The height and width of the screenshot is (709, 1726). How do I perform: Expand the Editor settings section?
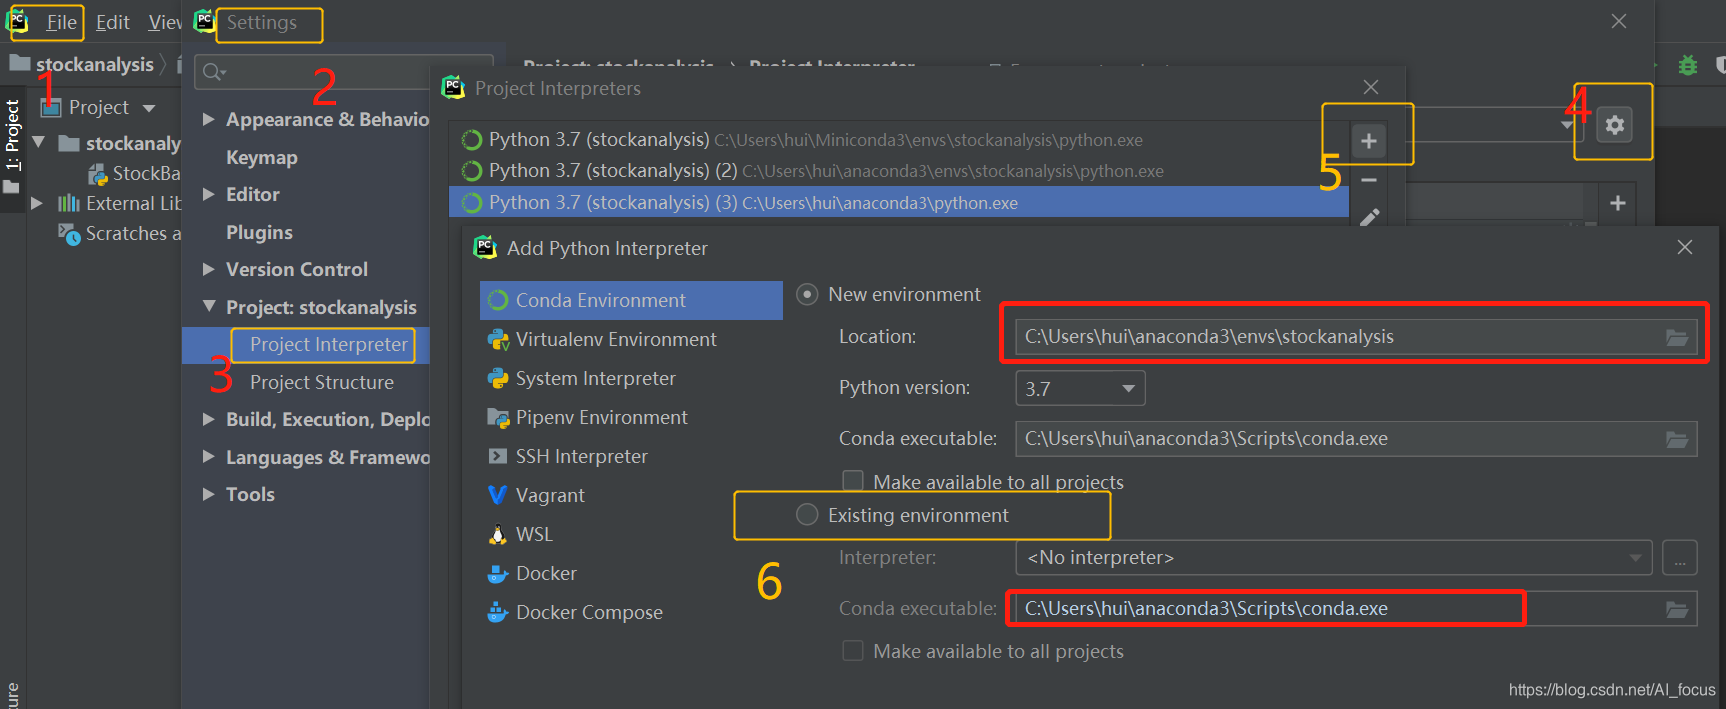coord(209,194)
